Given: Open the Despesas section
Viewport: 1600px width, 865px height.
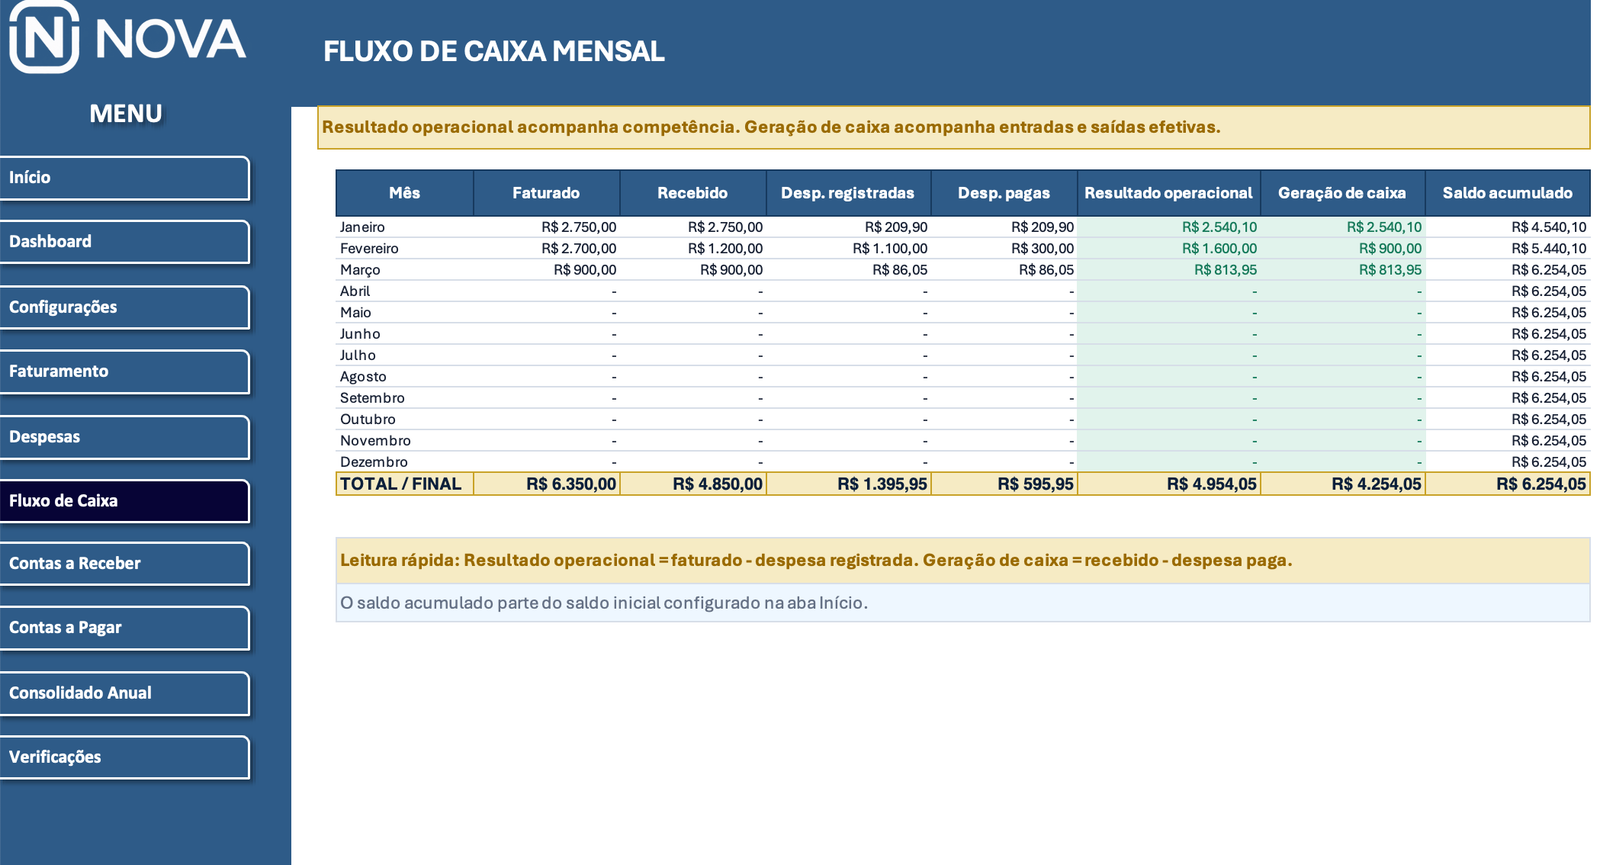Looking at the screenshot, I should [124, 437].
